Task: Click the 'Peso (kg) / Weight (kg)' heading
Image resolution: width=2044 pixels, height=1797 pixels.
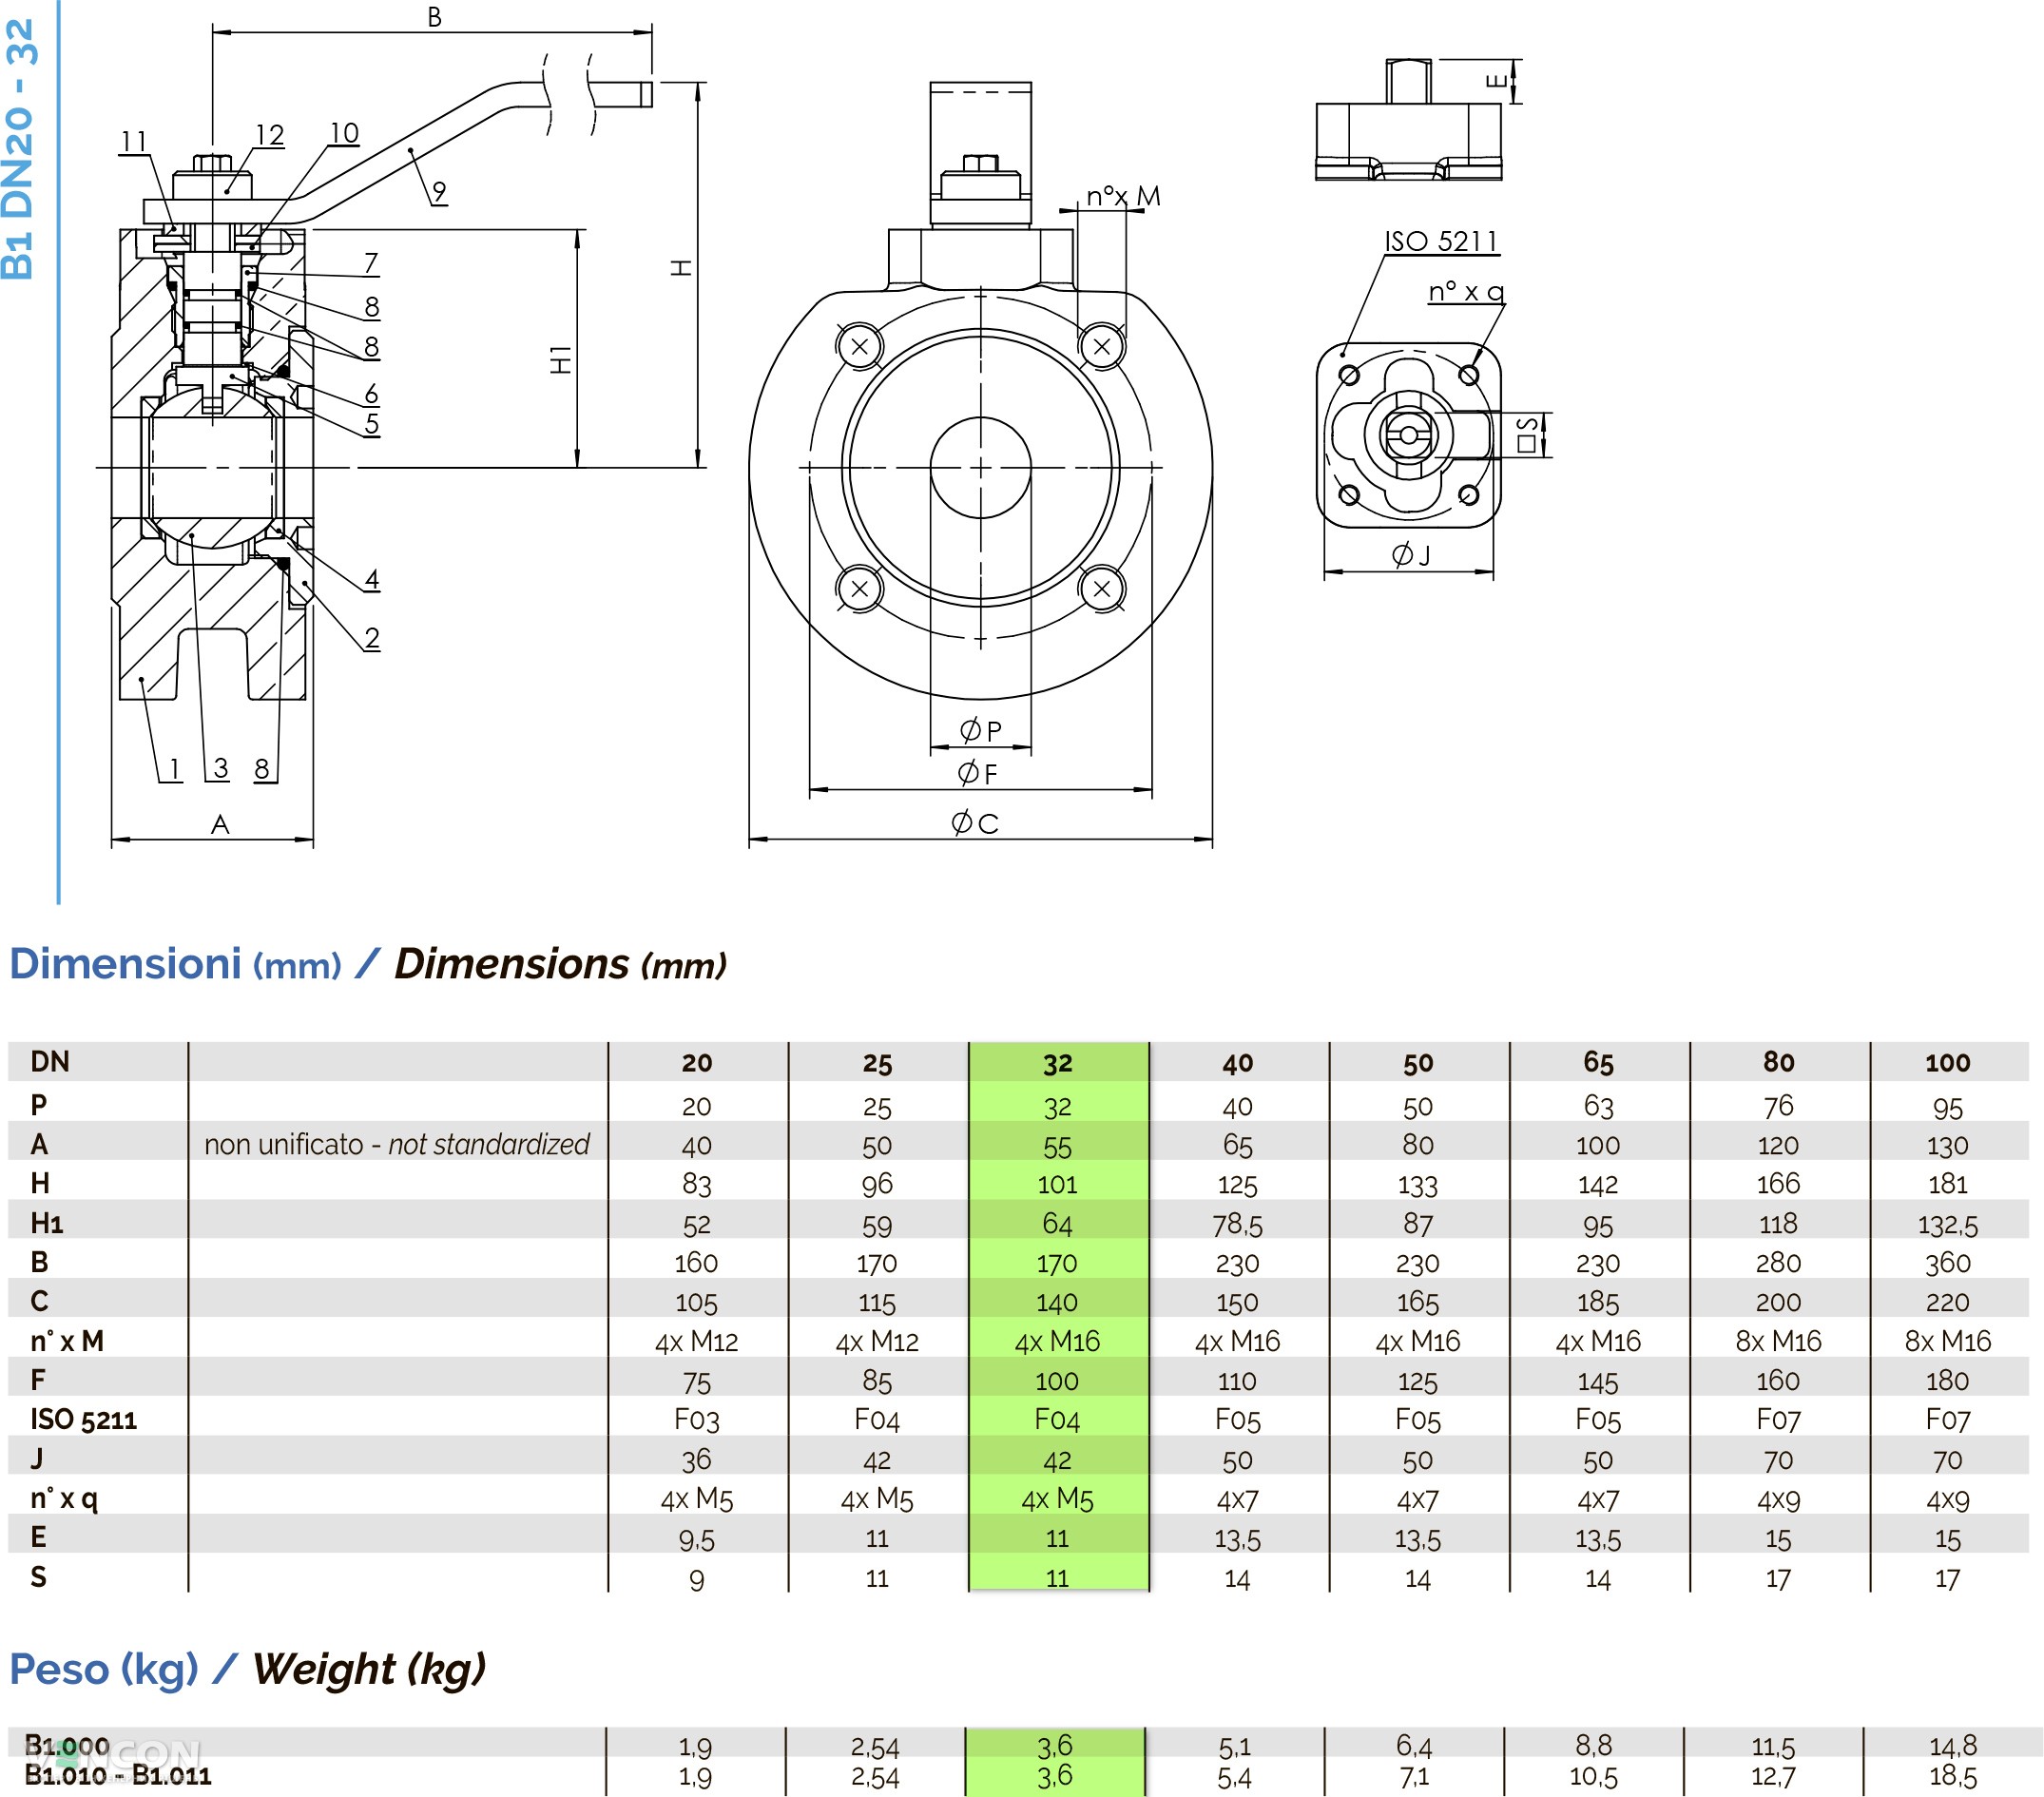Action: click(x=247, y=1669)
